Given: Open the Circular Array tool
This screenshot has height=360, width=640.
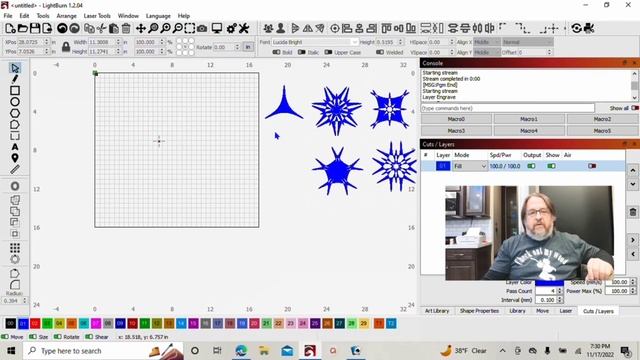Looking at the screenshot, I should [x=15, y=259].
